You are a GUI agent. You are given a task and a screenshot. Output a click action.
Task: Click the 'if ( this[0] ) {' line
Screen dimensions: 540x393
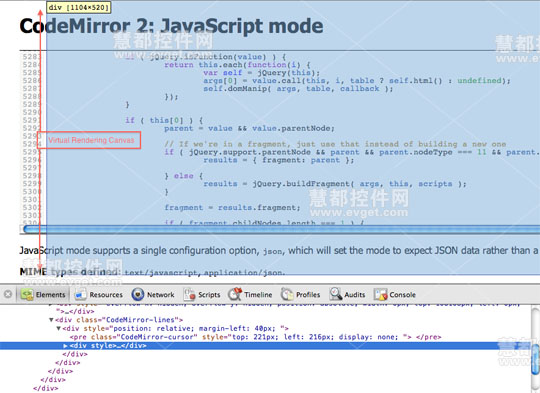tap(164, 120)
